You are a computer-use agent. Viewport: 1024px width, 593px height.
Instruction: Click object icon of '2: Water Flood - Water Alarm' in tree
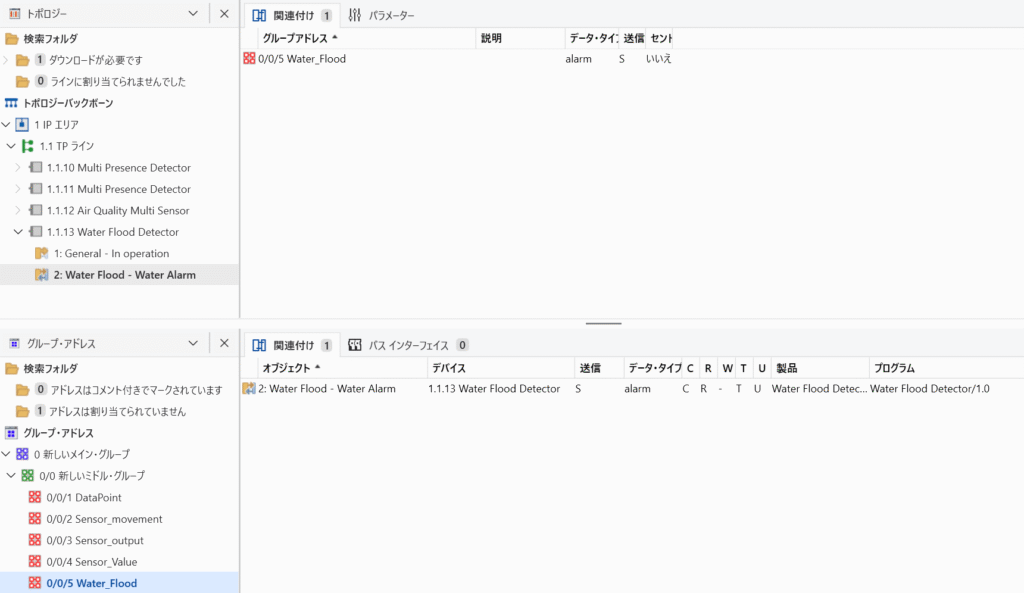point(42,275)
